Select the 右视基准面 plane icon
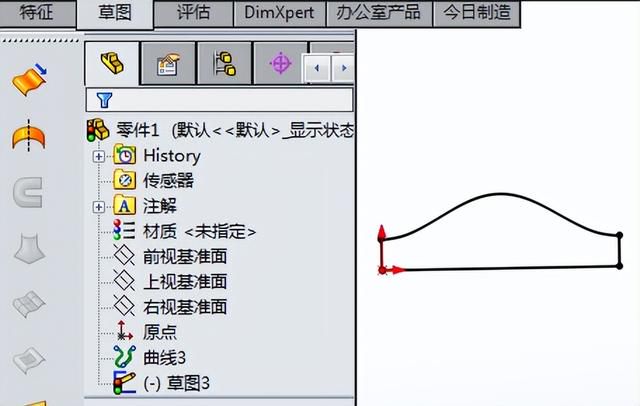640x406 pixels. (x=124, y=306)
